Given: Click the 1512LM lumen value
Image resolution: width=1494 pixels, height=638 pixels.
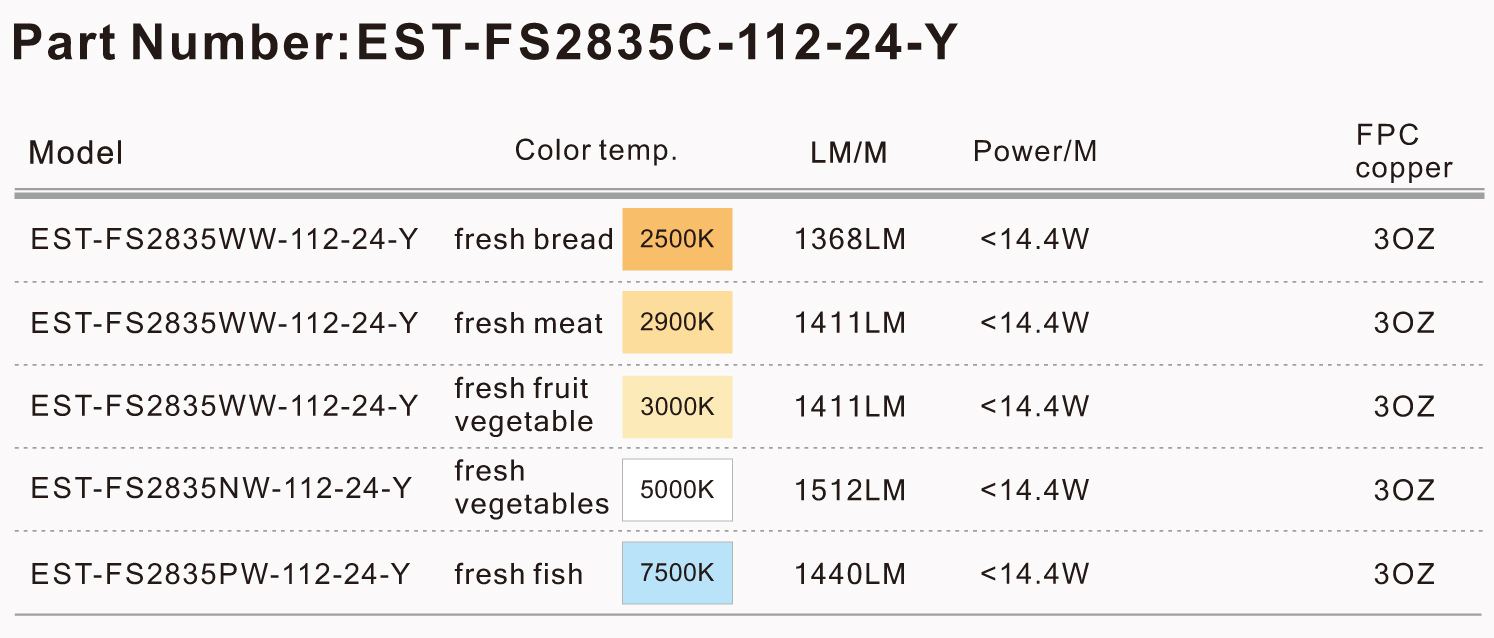Looking at the screenshot, I should click(850, 491).
